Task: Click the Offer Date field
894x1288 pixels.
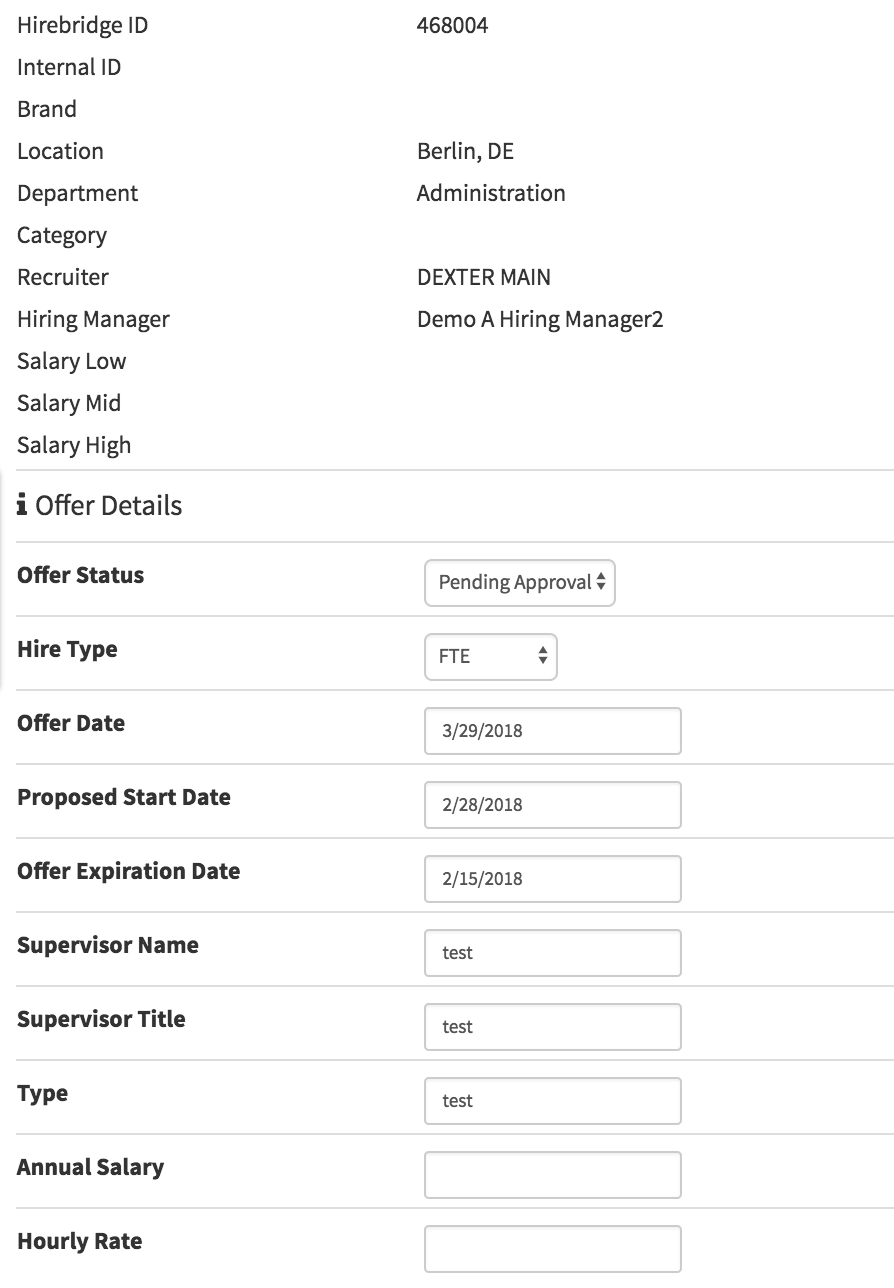Action: pyautogui.click(x=552, y=731)
